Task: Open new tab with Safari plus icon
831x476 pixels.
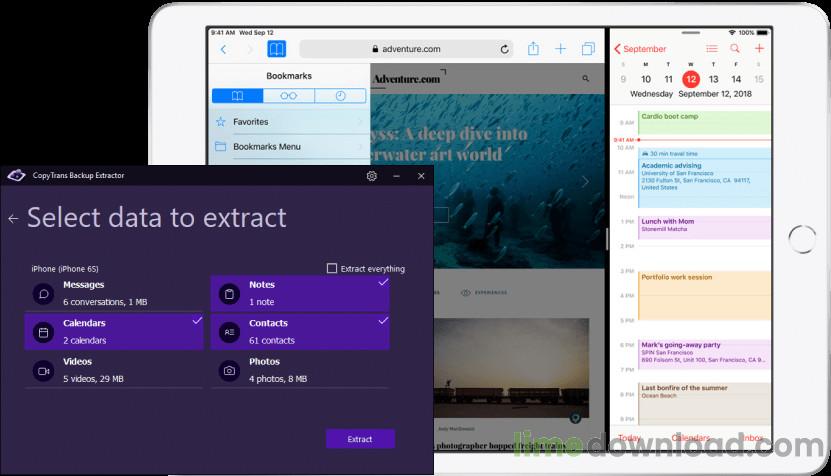Action: pyautogui.click(x=560, y=49)
